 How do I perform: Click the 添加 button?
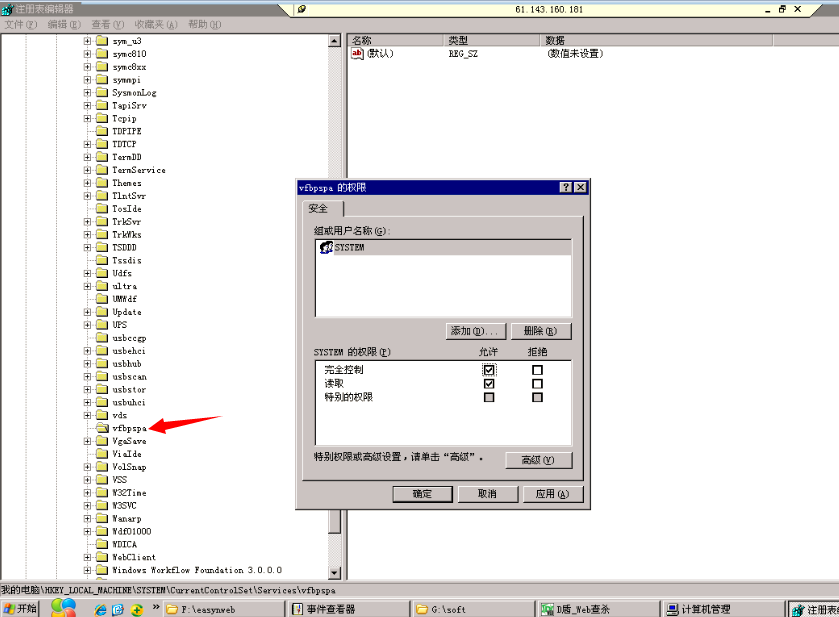[476, 331]
